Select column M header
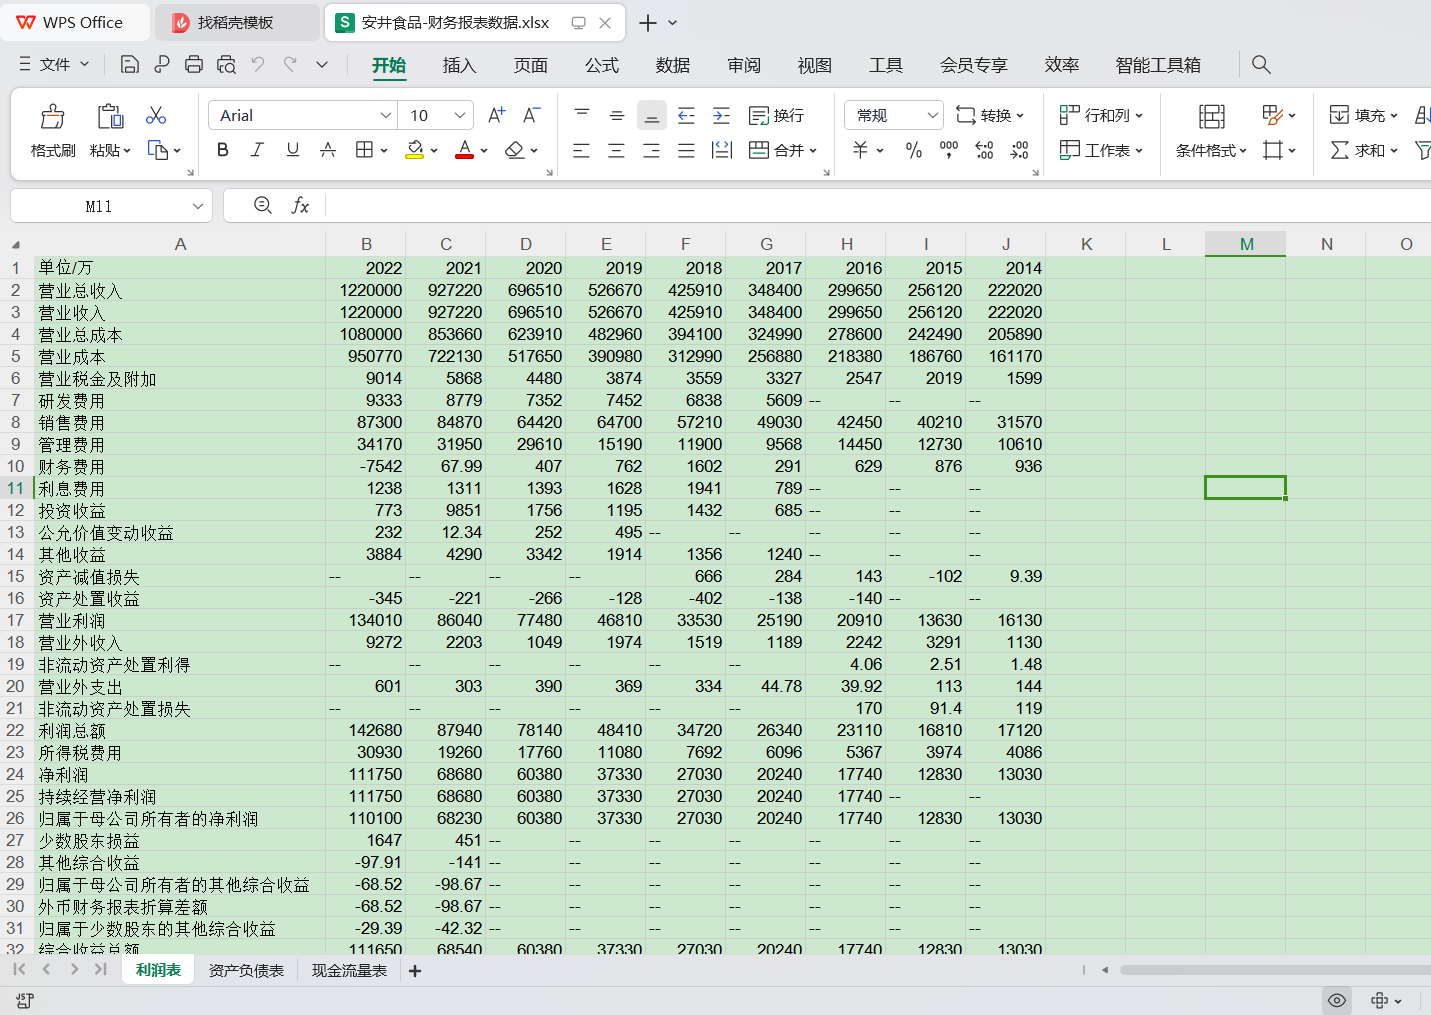Viewport: 1431px width, 1015px height. click(x=1246, y=244)
